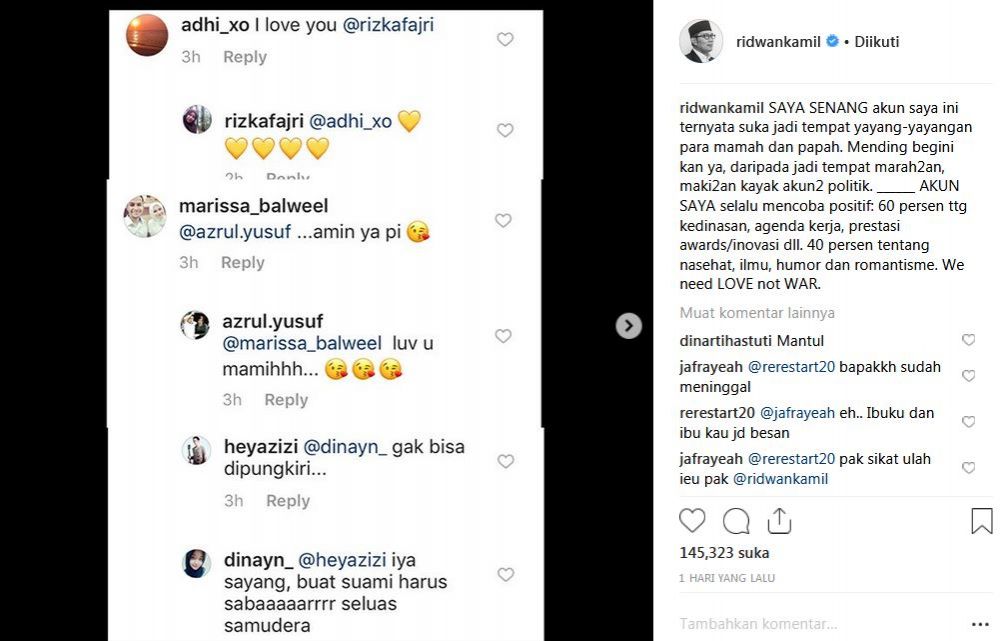The height and width of the screenshot is (641, 1000).
Task: Like adhi_xo's comment with its heart icon
Action: coord(505,39)
